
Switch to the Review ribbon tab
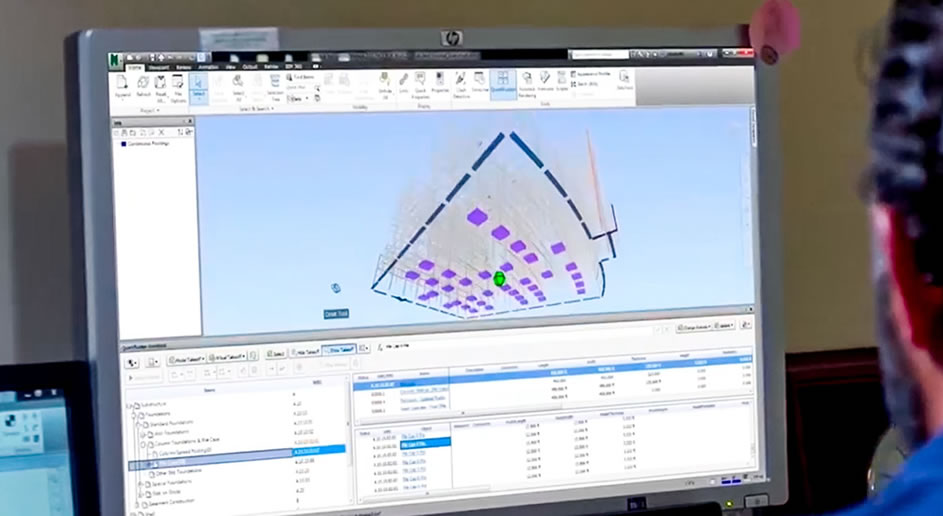click(183, 67)
